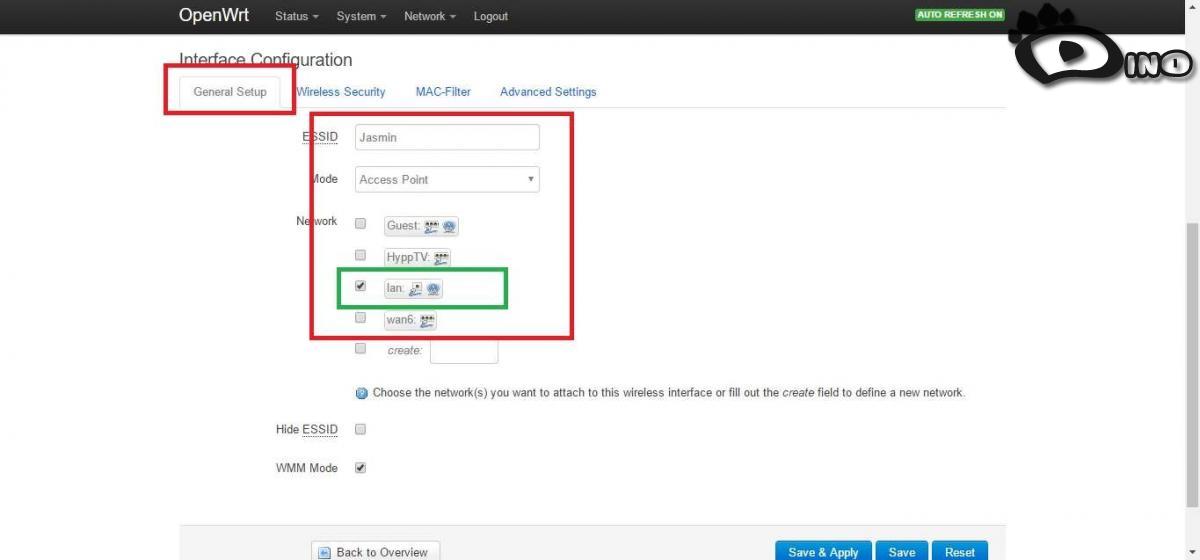1200x560 pixels.
Task: Click the info icon beside network help text
Action: [x=362, y=393]
